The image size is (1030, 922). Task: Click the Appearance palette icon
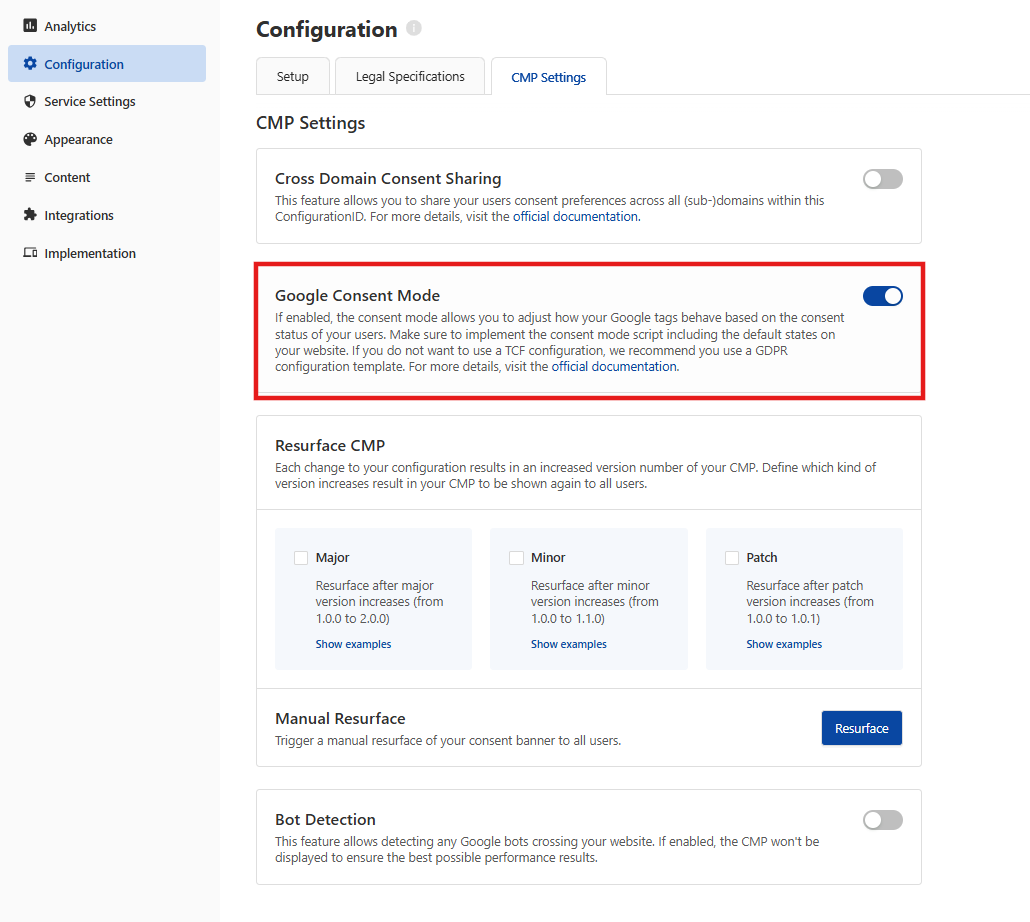coord(30,139)
